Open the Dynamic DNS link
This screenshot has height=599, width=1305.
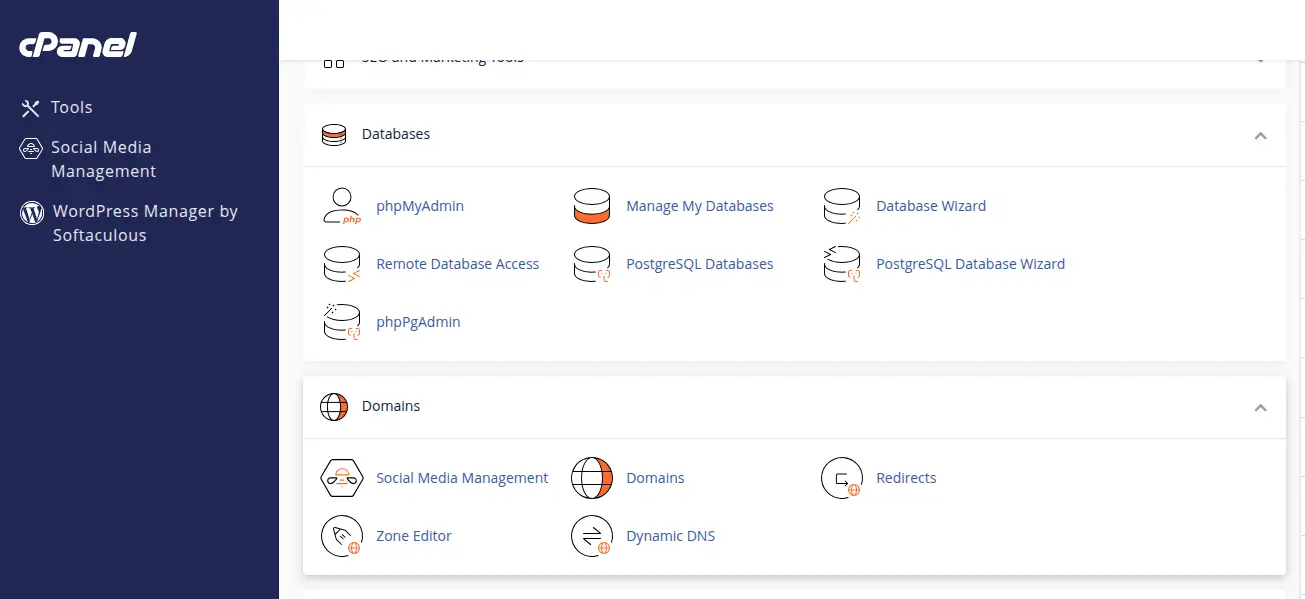(671, 536)
